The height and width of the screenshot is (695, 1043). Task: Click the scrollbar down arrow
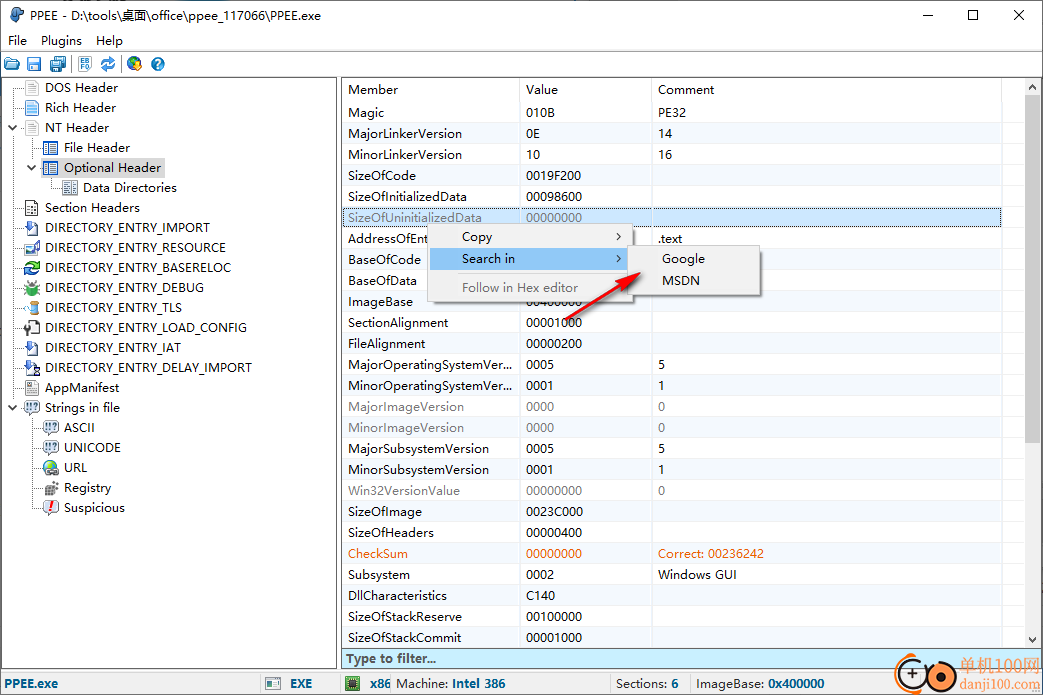[1032, 640]
